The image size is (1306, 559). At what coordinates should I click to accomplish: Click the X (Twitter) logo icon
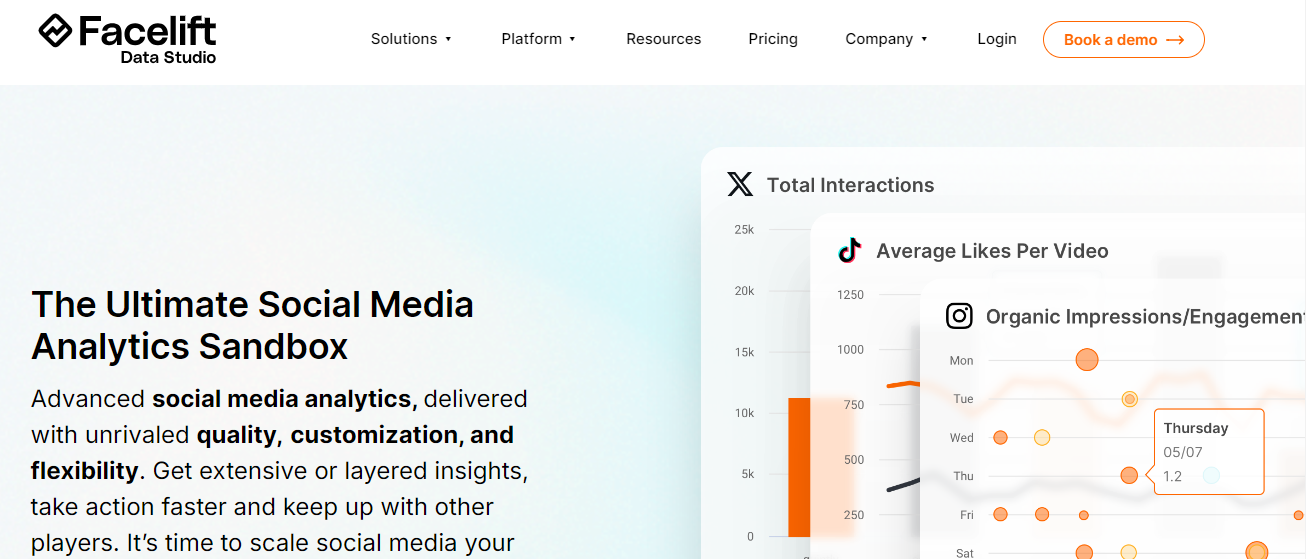click(x=740, y=185)
